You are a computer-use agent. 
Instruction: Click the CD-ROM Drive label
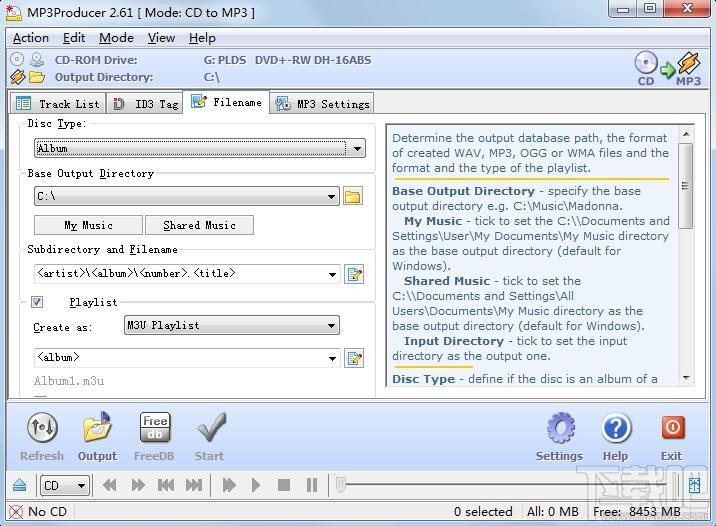click(x=96, y=60)
